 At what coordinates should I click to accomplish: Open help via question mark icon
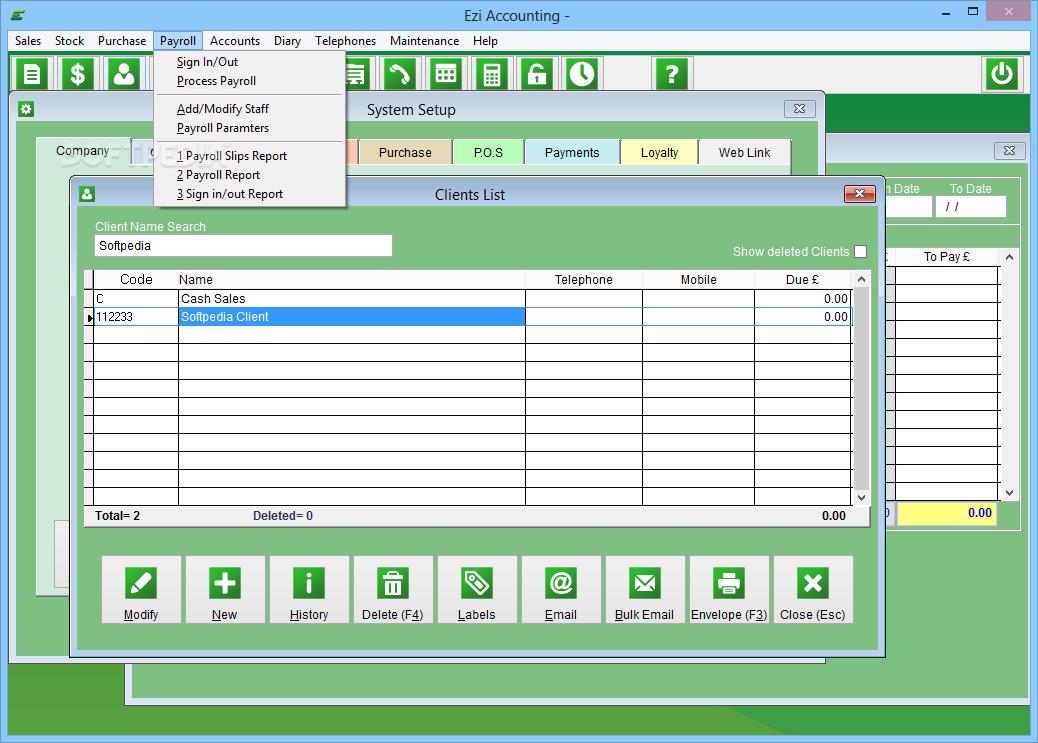tap(672, 74)
